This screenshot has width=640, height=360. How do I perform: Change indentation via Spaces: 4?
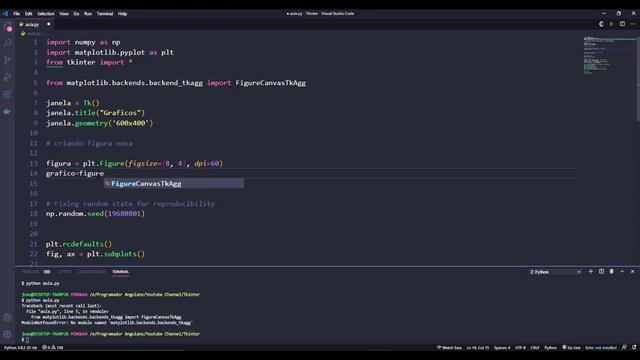[502, 348]
